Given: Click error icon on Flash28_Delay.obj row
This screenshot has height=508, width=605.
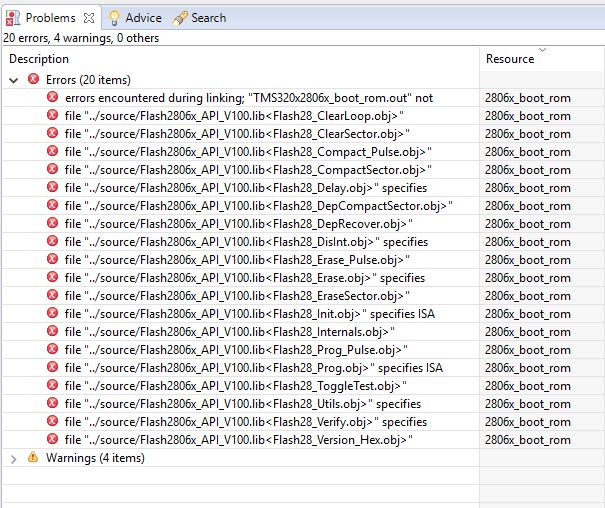Looking at the screenshot, I should (52, 187).
